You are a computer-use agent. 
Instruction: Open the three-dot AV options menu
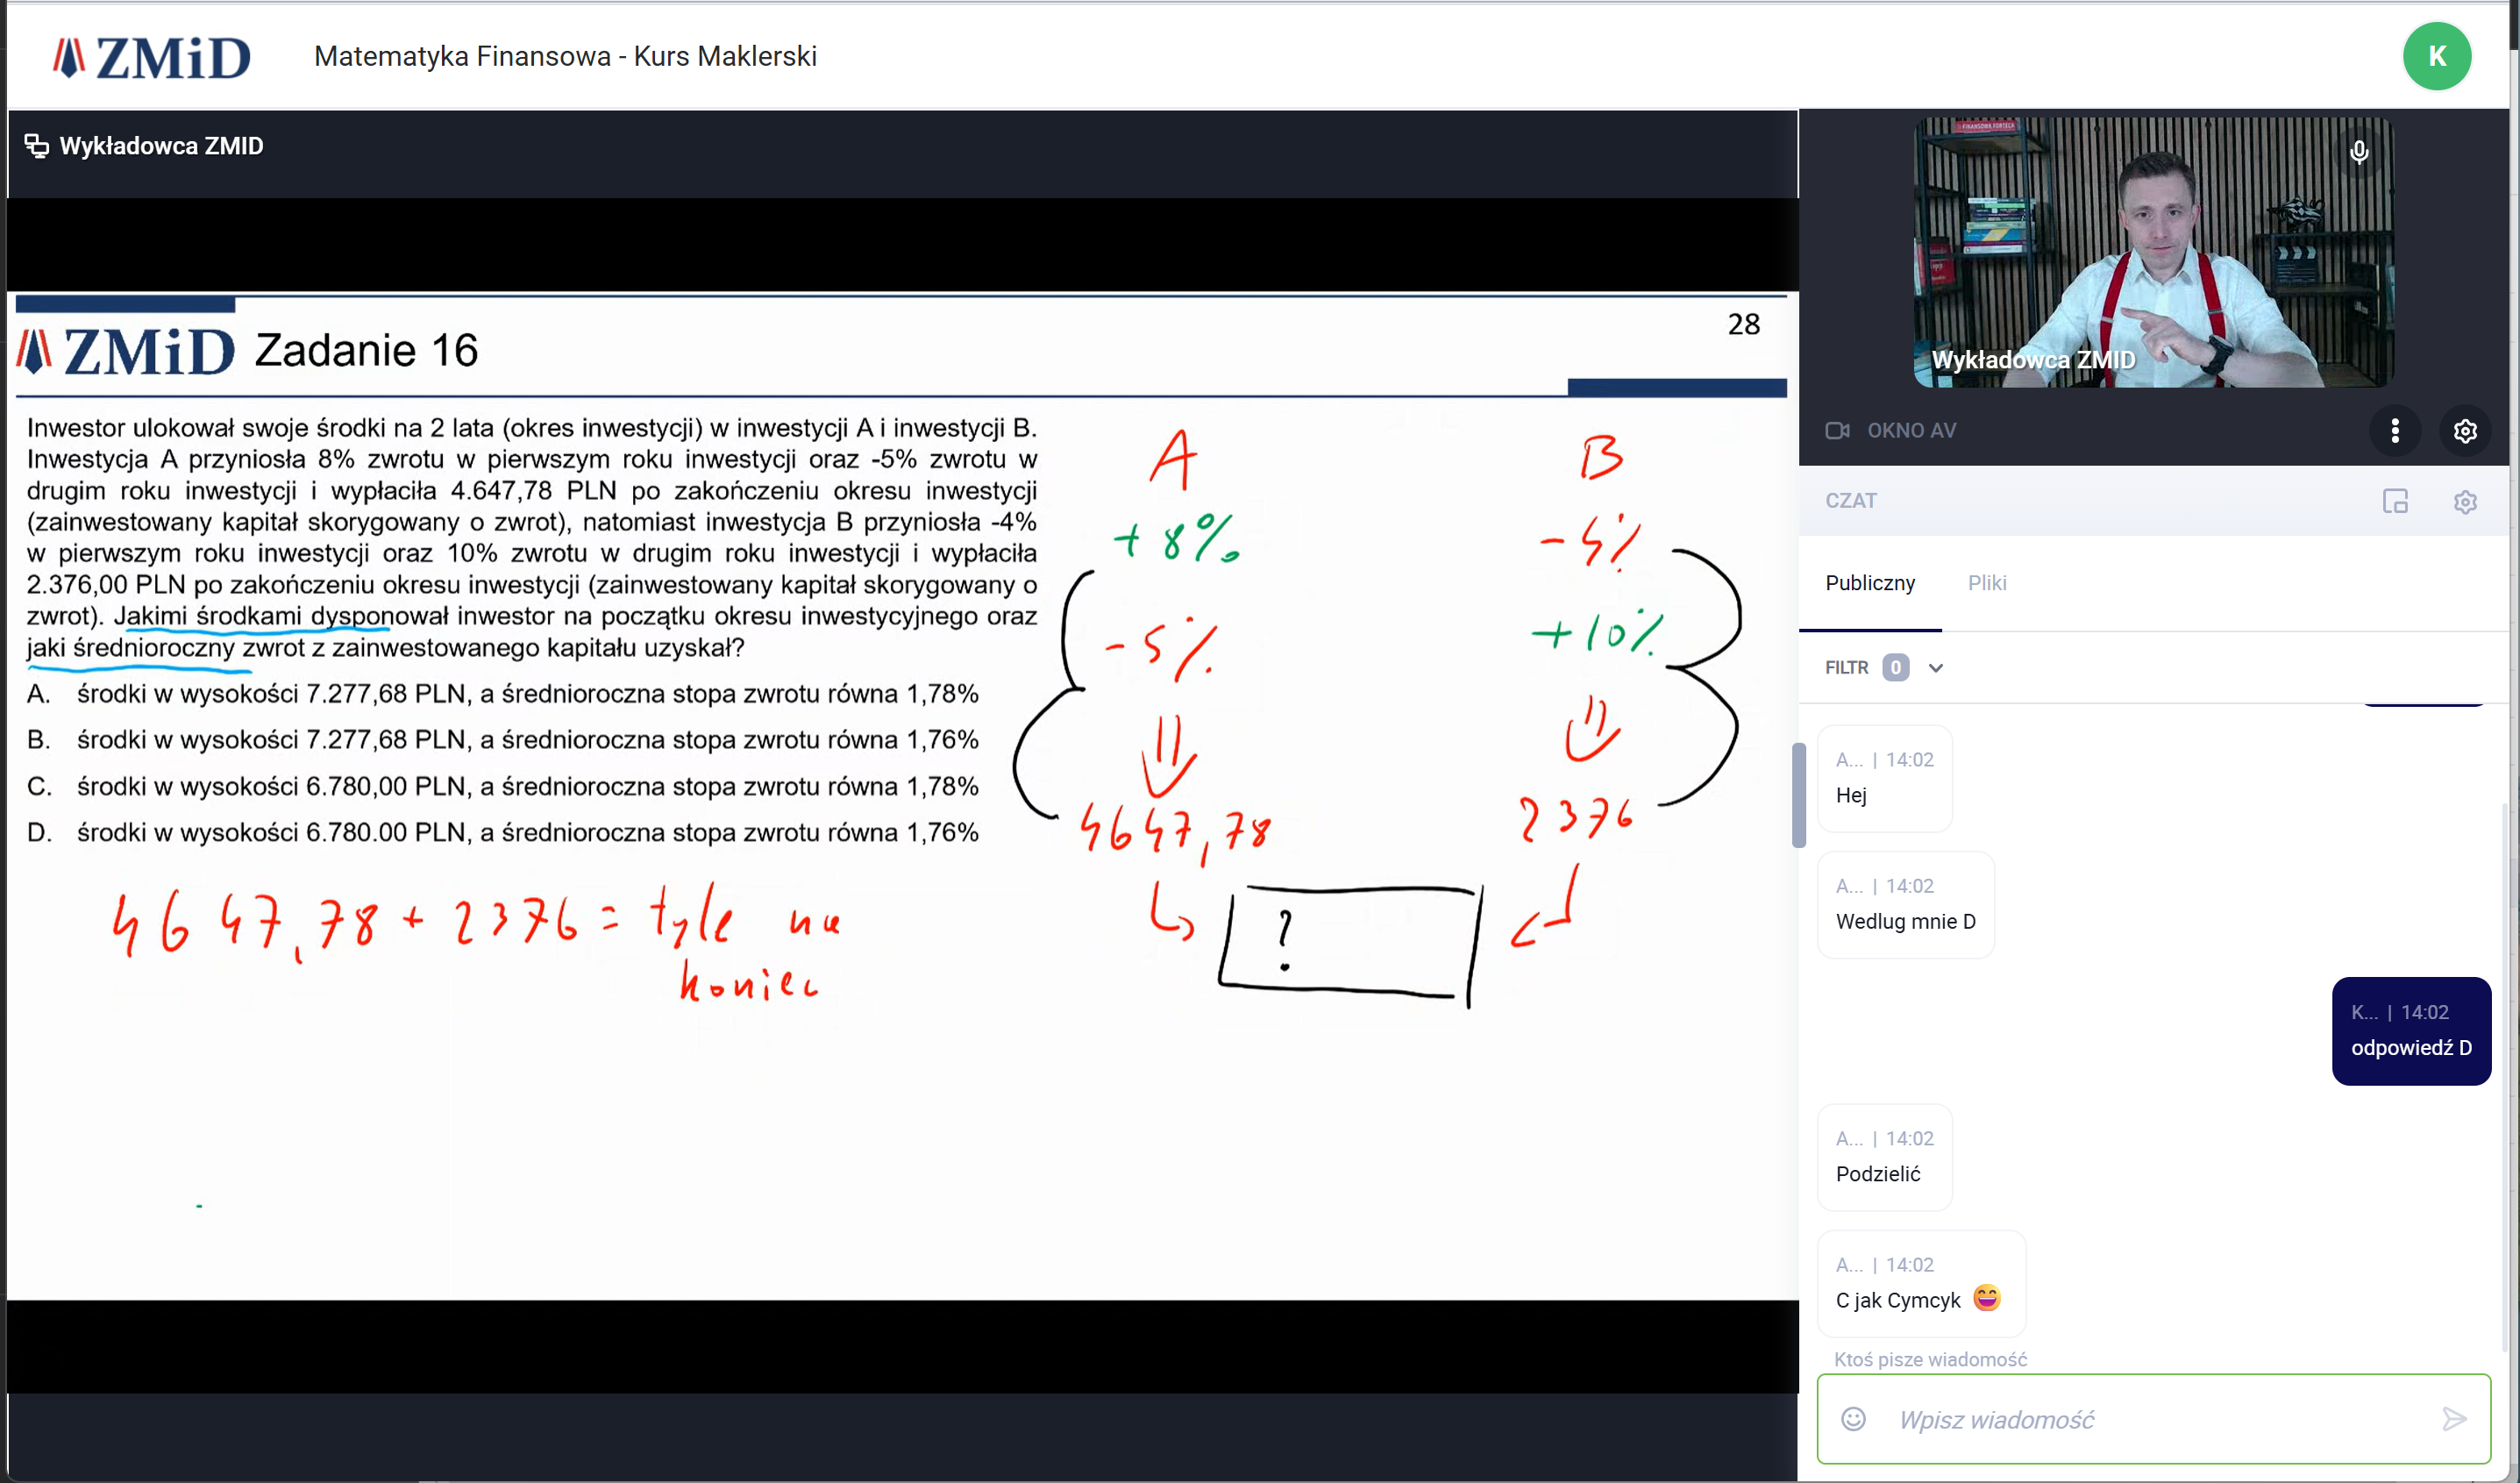click(2394, 431)
